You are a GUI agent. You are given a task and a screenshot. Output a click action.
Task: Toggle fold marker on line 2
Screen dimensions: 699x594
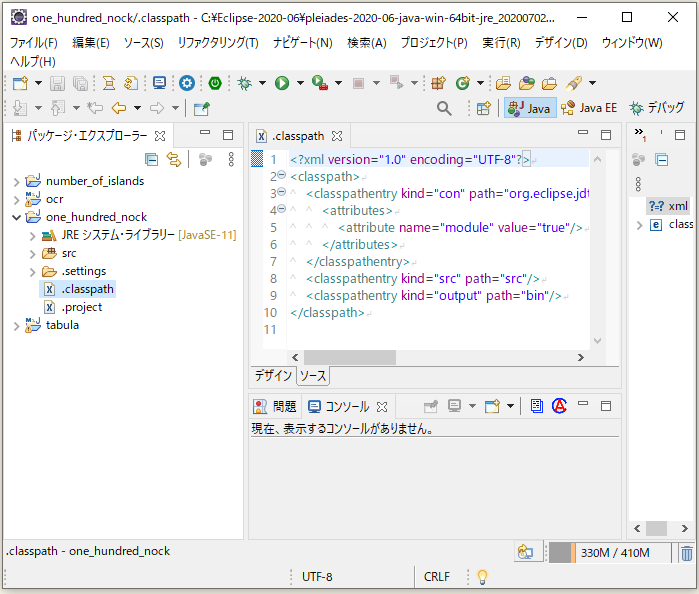click(282, 175)
